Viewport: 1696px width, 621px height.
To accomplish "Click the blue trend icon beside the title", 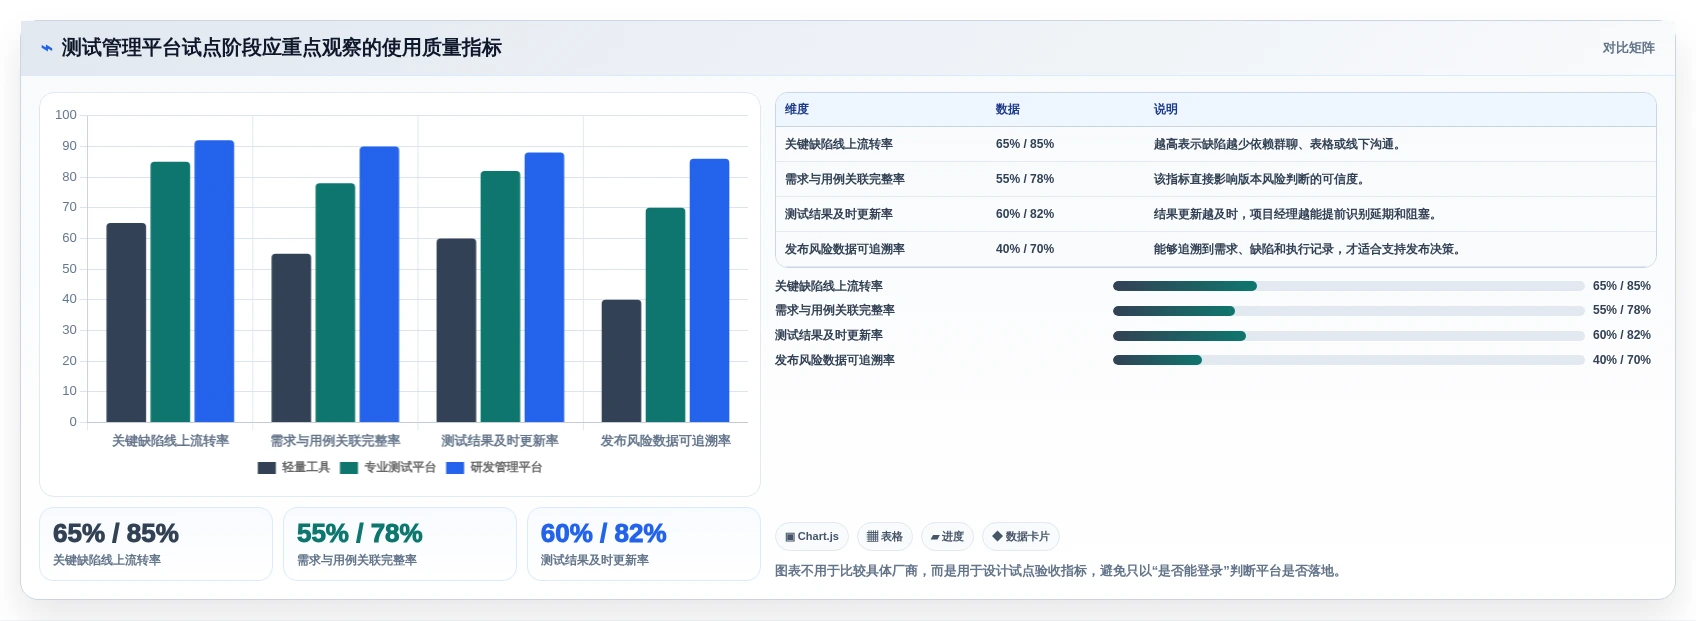I will point(47,48).
